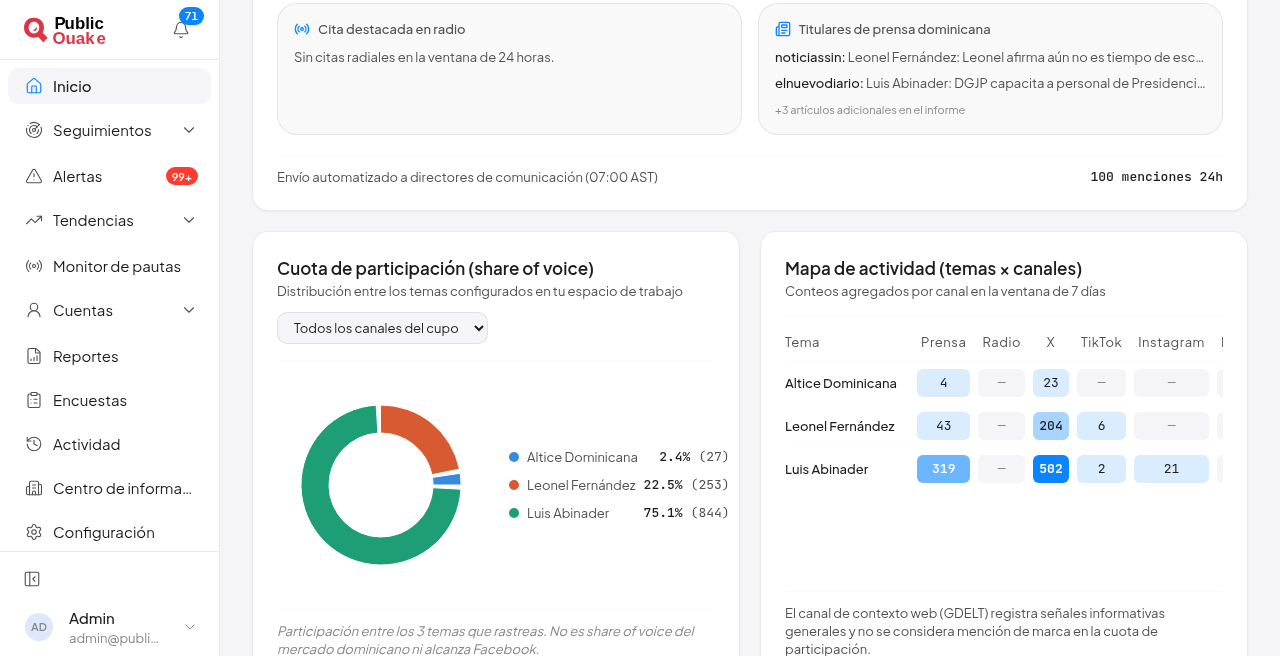1280x656 pixels.
Task: Click the orange Leonel Fernández legend dot
Action: point(514,485)
